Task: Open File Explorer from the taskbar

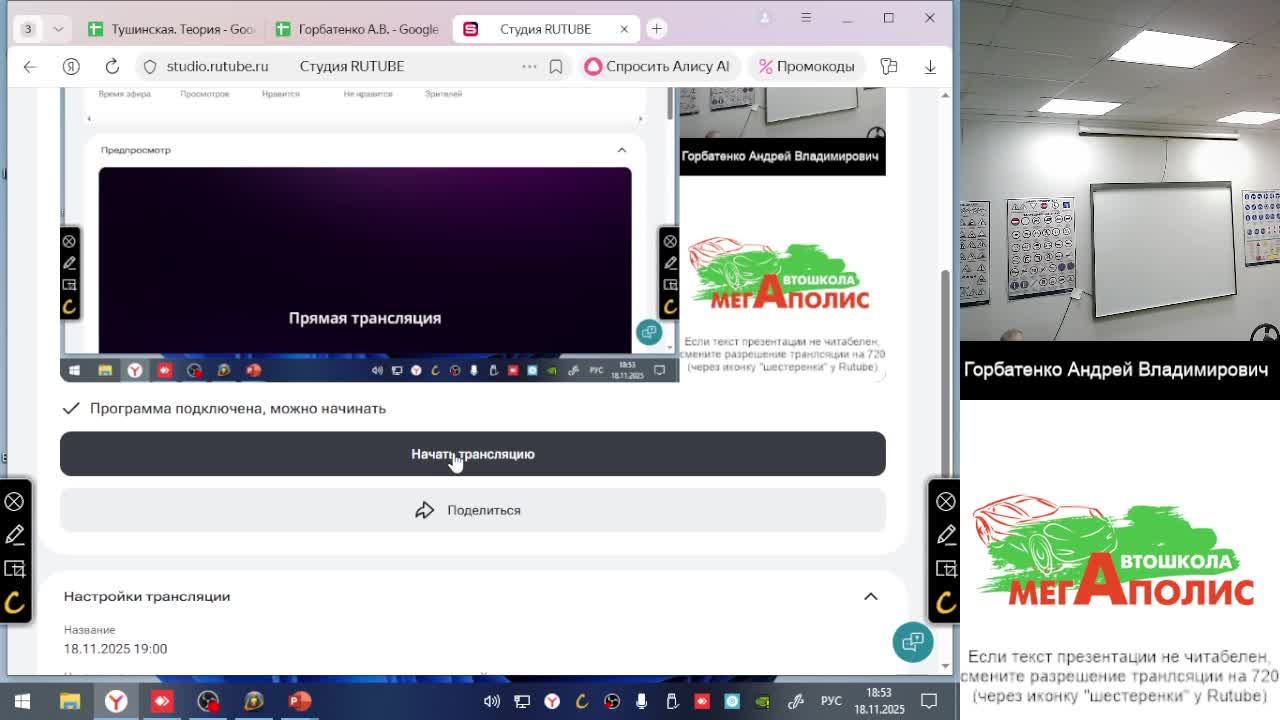Action: pos(69,701)
